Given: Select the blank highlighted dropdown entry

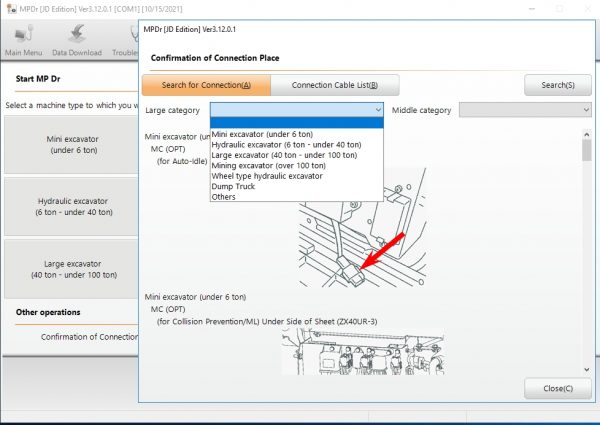Looking at the screenshot, I should pos(297,123).
